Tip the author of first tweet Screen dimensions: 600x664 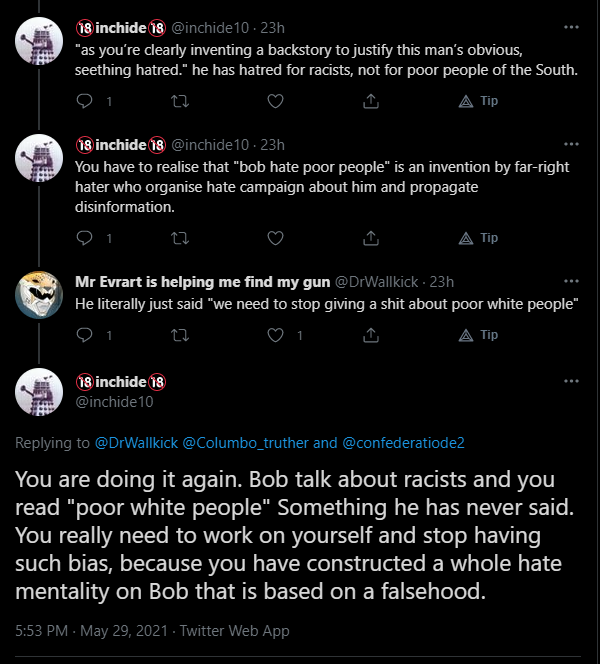tap(478, 101)
